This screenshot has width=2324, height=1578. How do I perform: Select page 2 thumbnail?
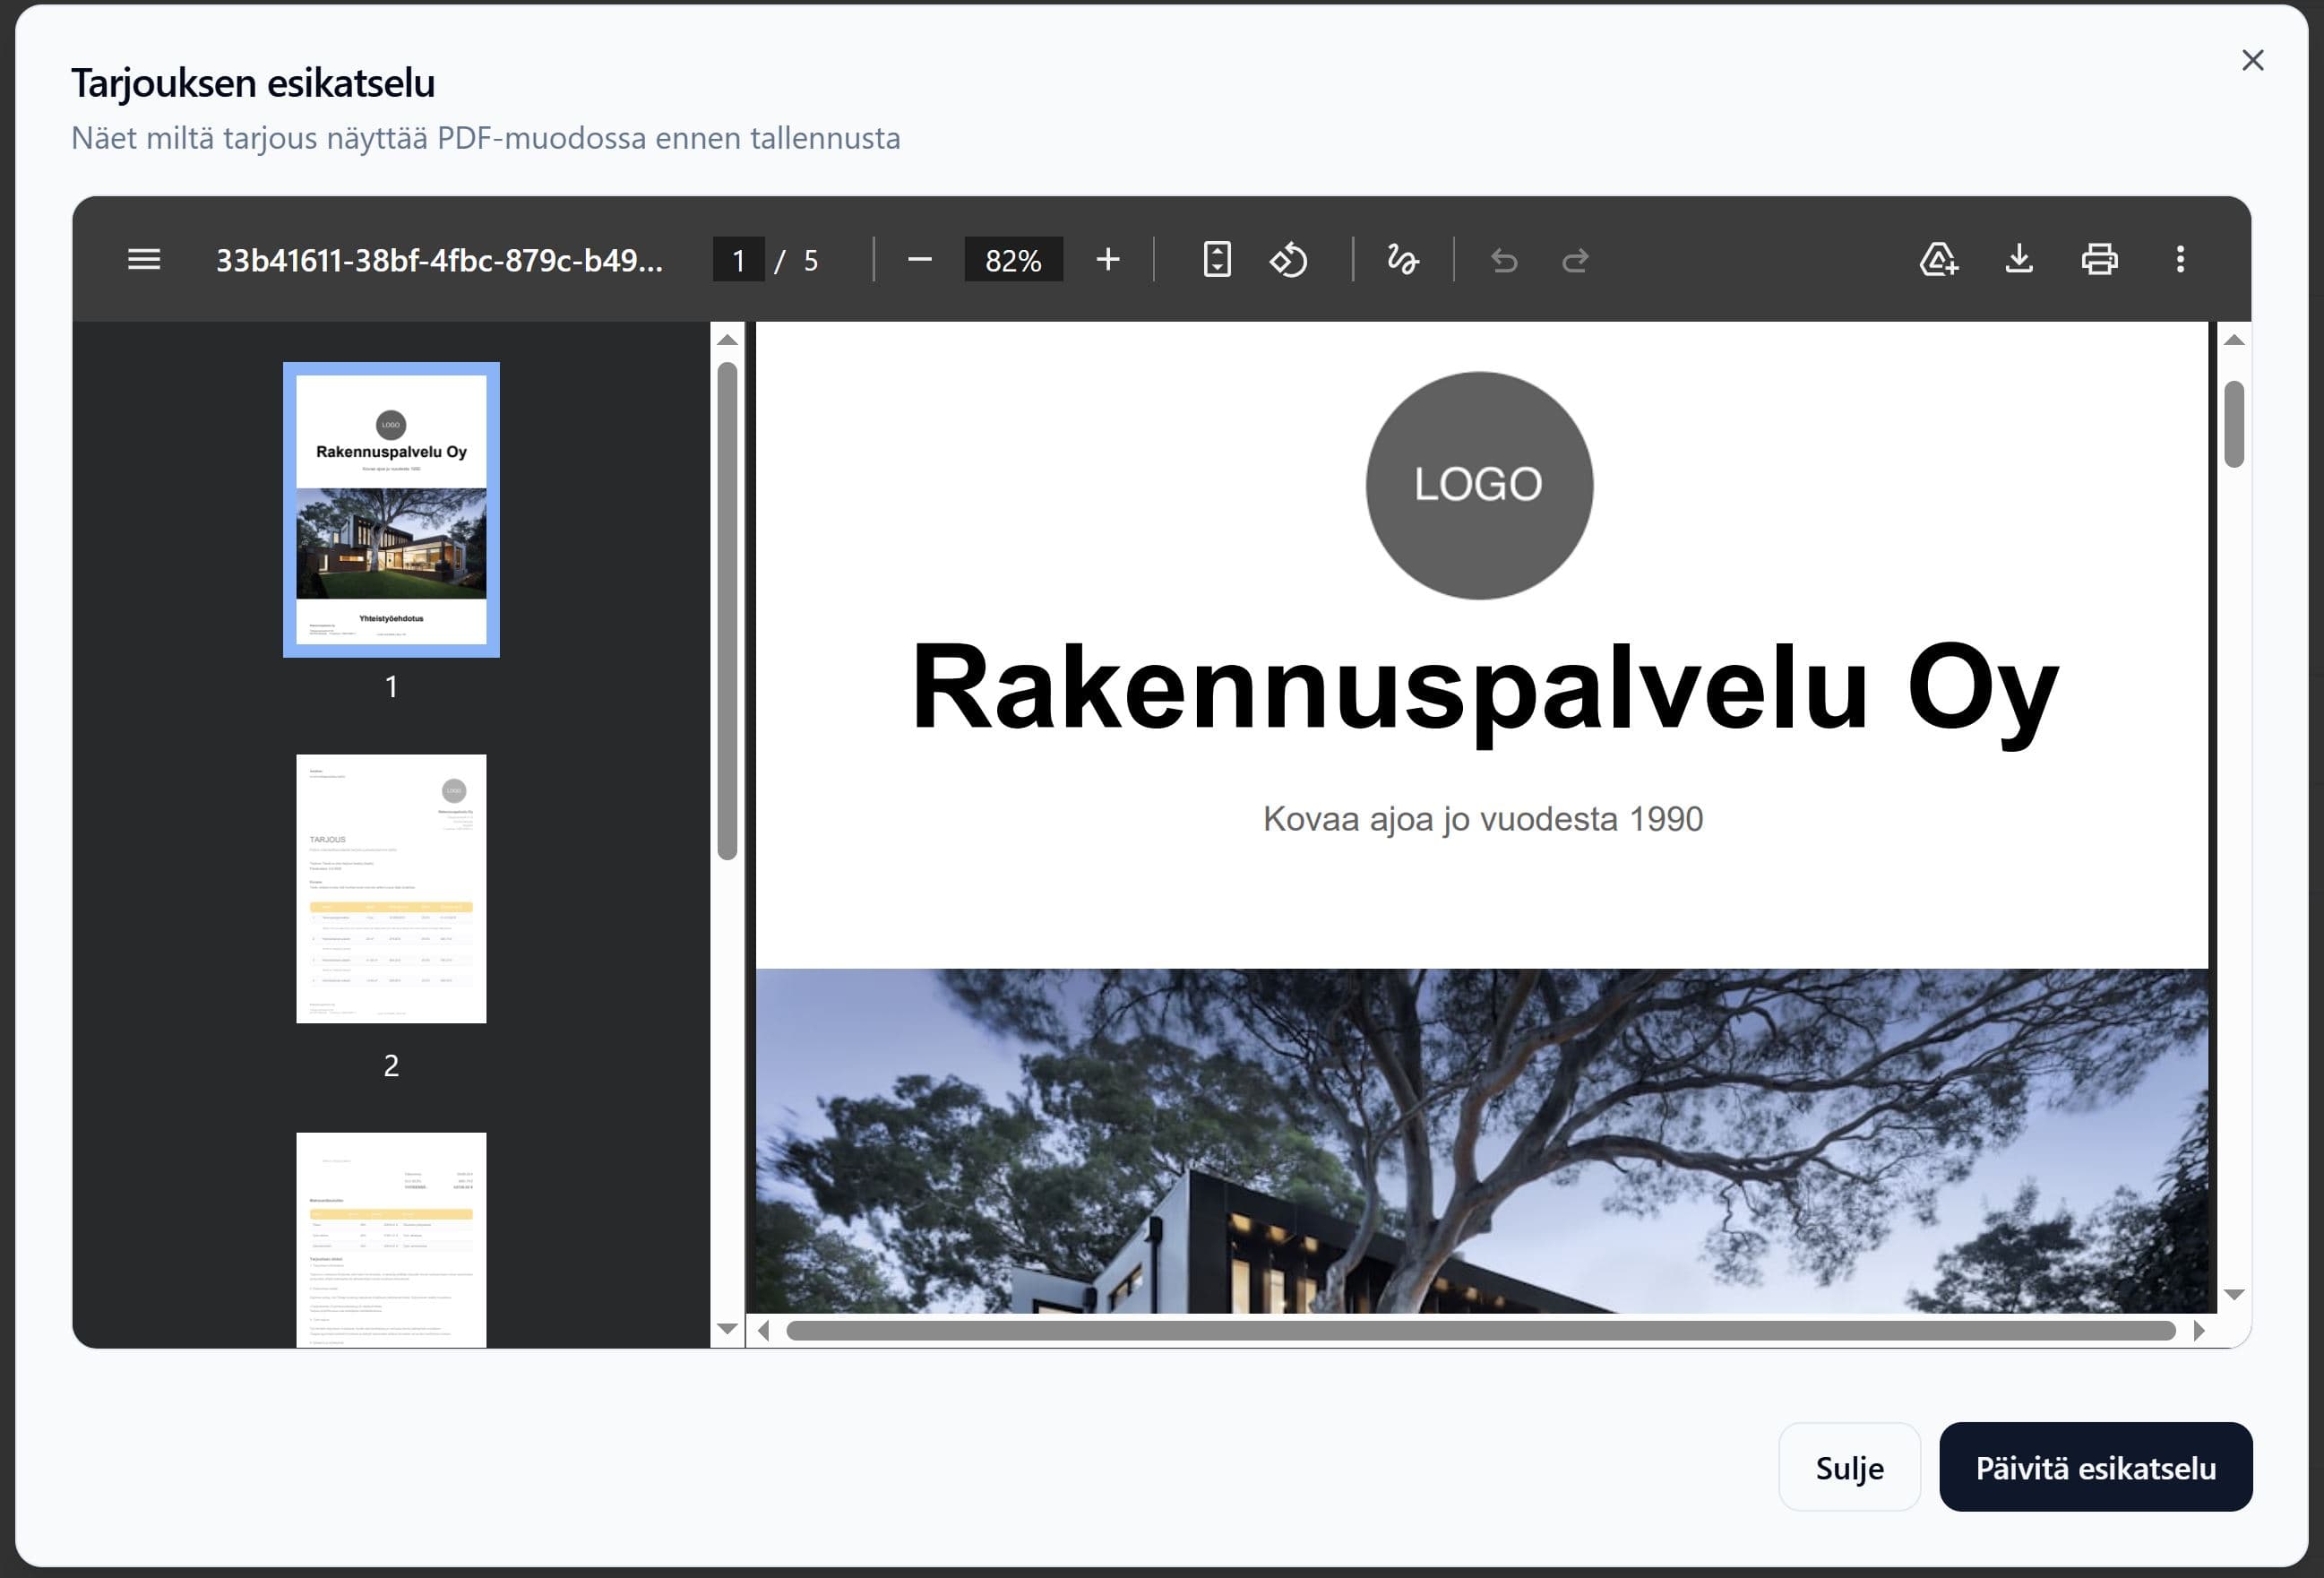coord(391,888)
